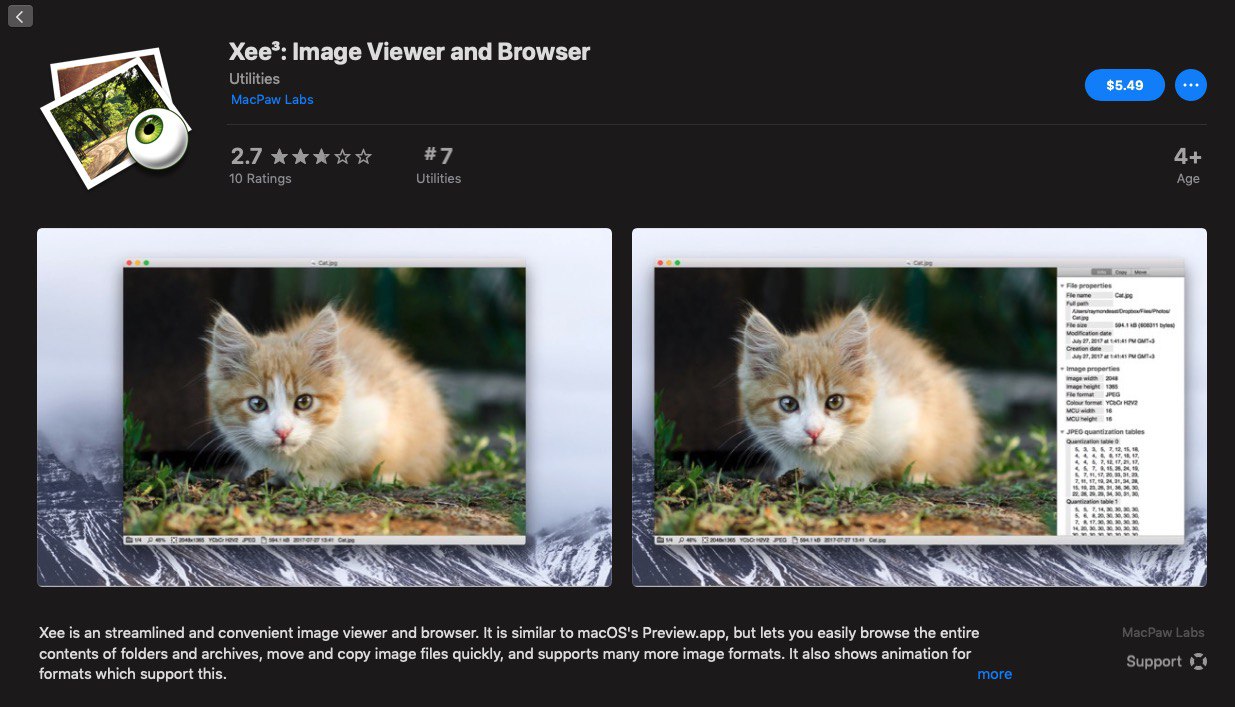Open the second screenshot with the file properties panel

click(919, 407)
